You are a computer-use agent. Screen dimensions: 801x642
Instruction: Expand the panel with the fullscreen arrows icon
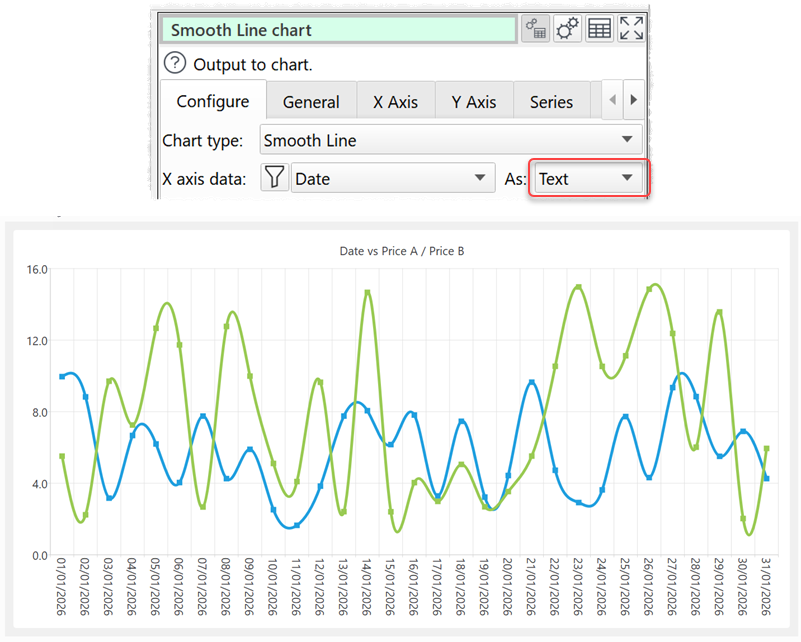631,29
